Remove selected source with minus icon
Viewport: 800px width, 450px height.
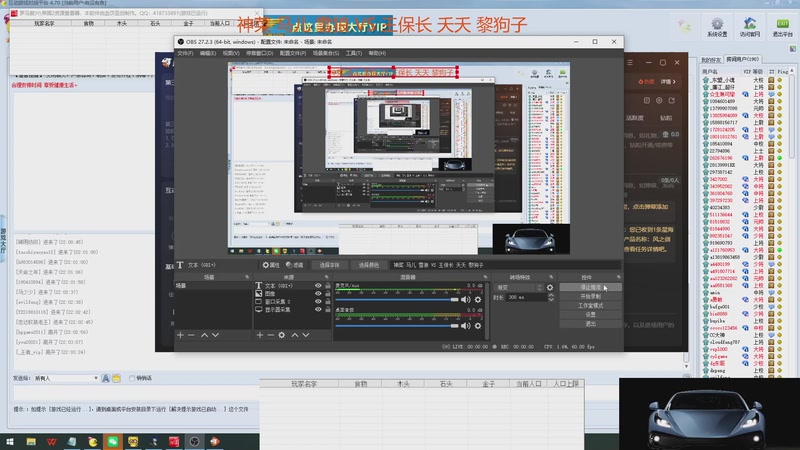coord(270,335)
